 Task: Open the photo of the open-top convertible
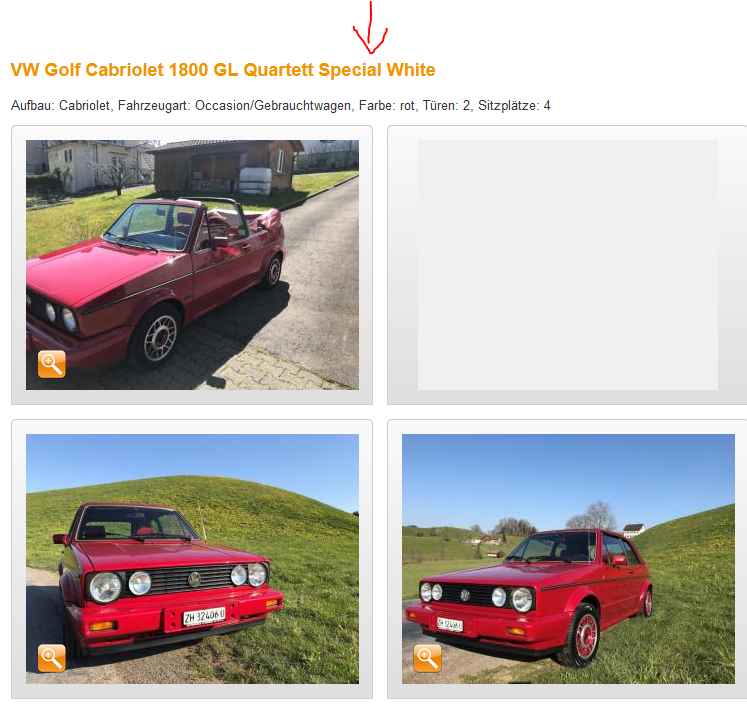(192, 265)
